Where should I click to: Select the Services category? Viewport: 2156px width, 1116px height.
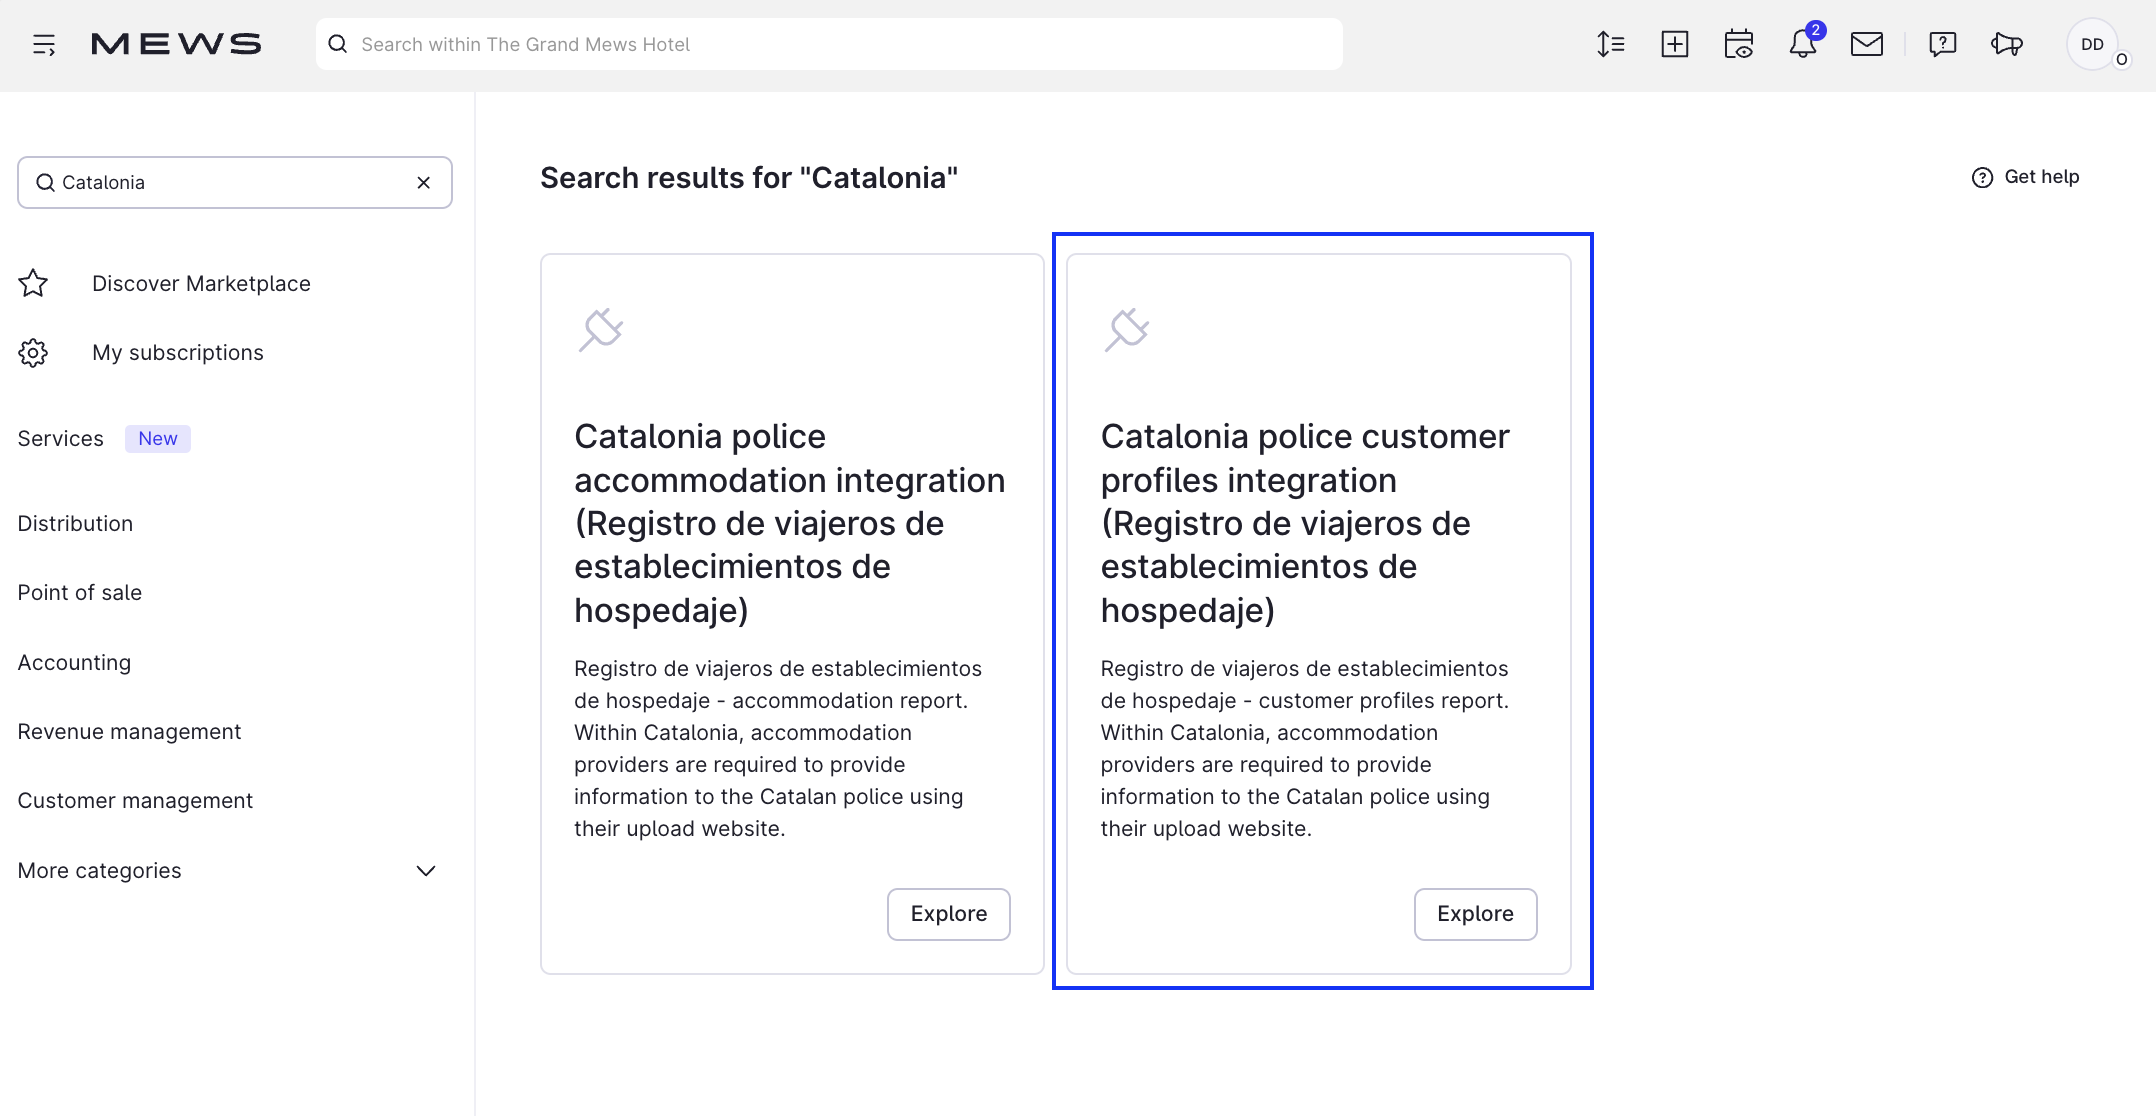point(61,438)
